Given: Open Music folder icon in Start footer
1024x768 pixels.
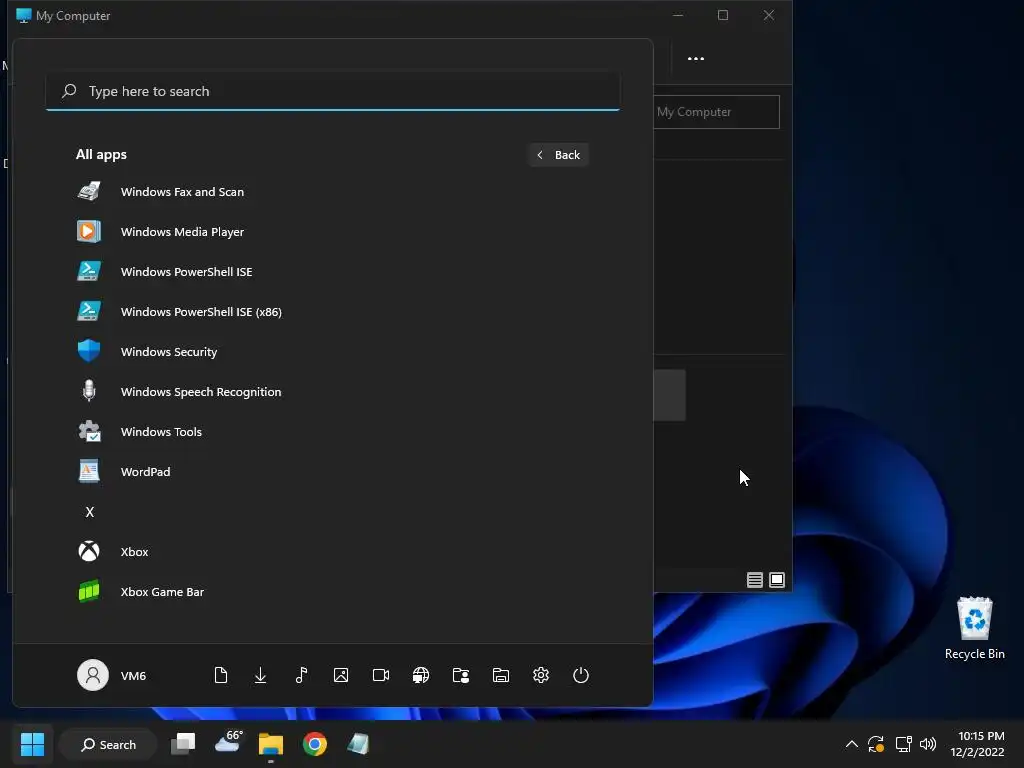Looking at the screenshot, I should point(300,675).
